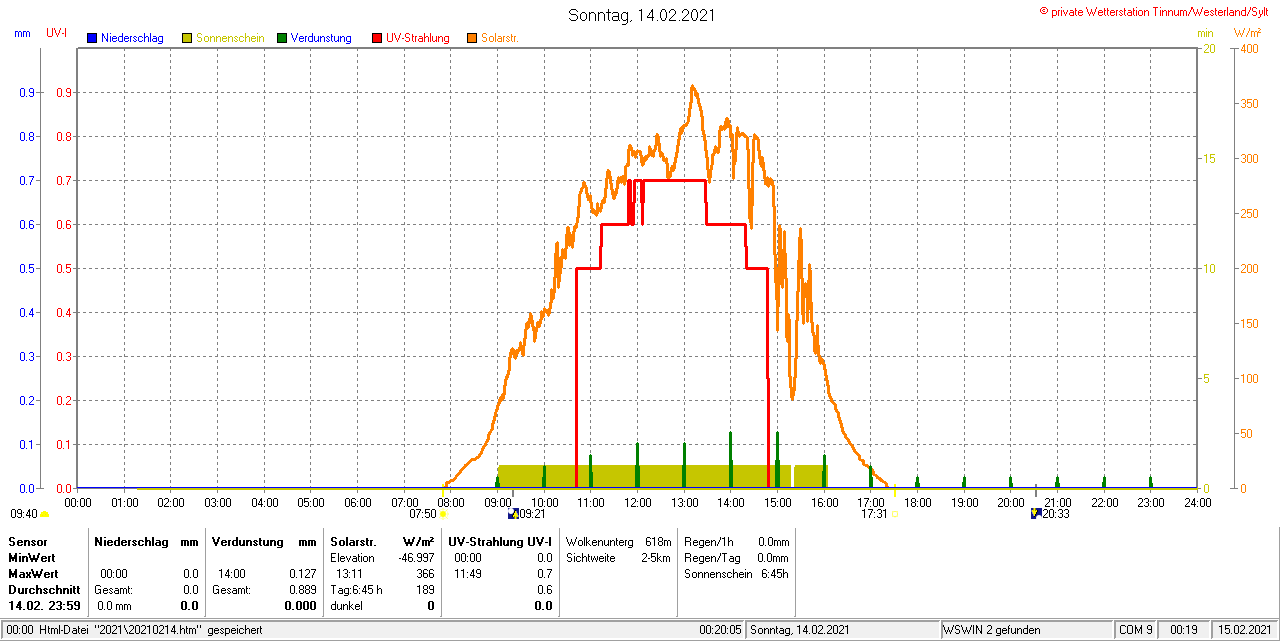Click the green Verdunstung legend swatch
This screenshot has height=641, width=1280.
(282, 38)
